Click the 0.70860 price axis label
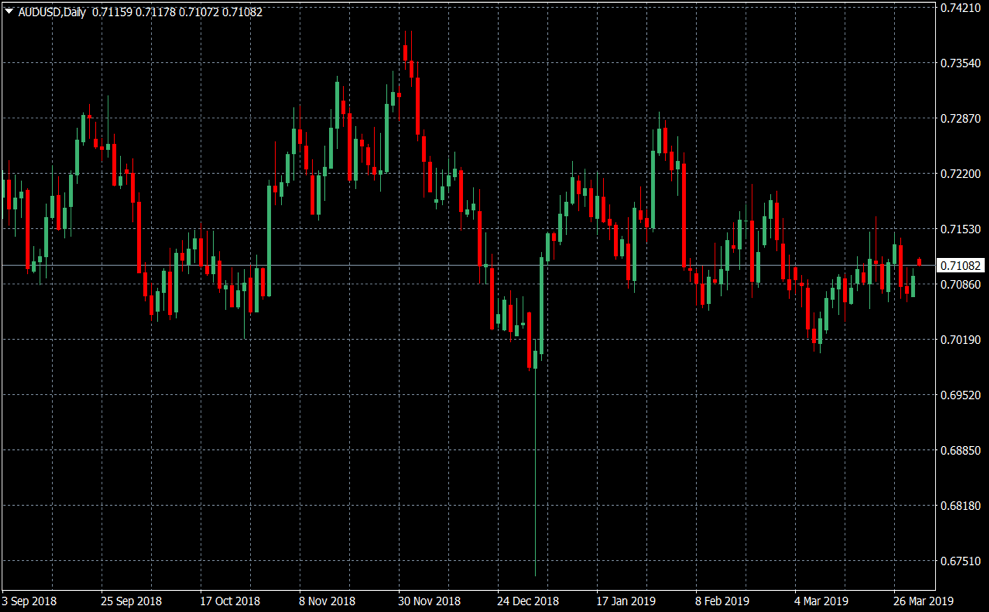The height and width of the screenshot is (612, 989). 961,285
